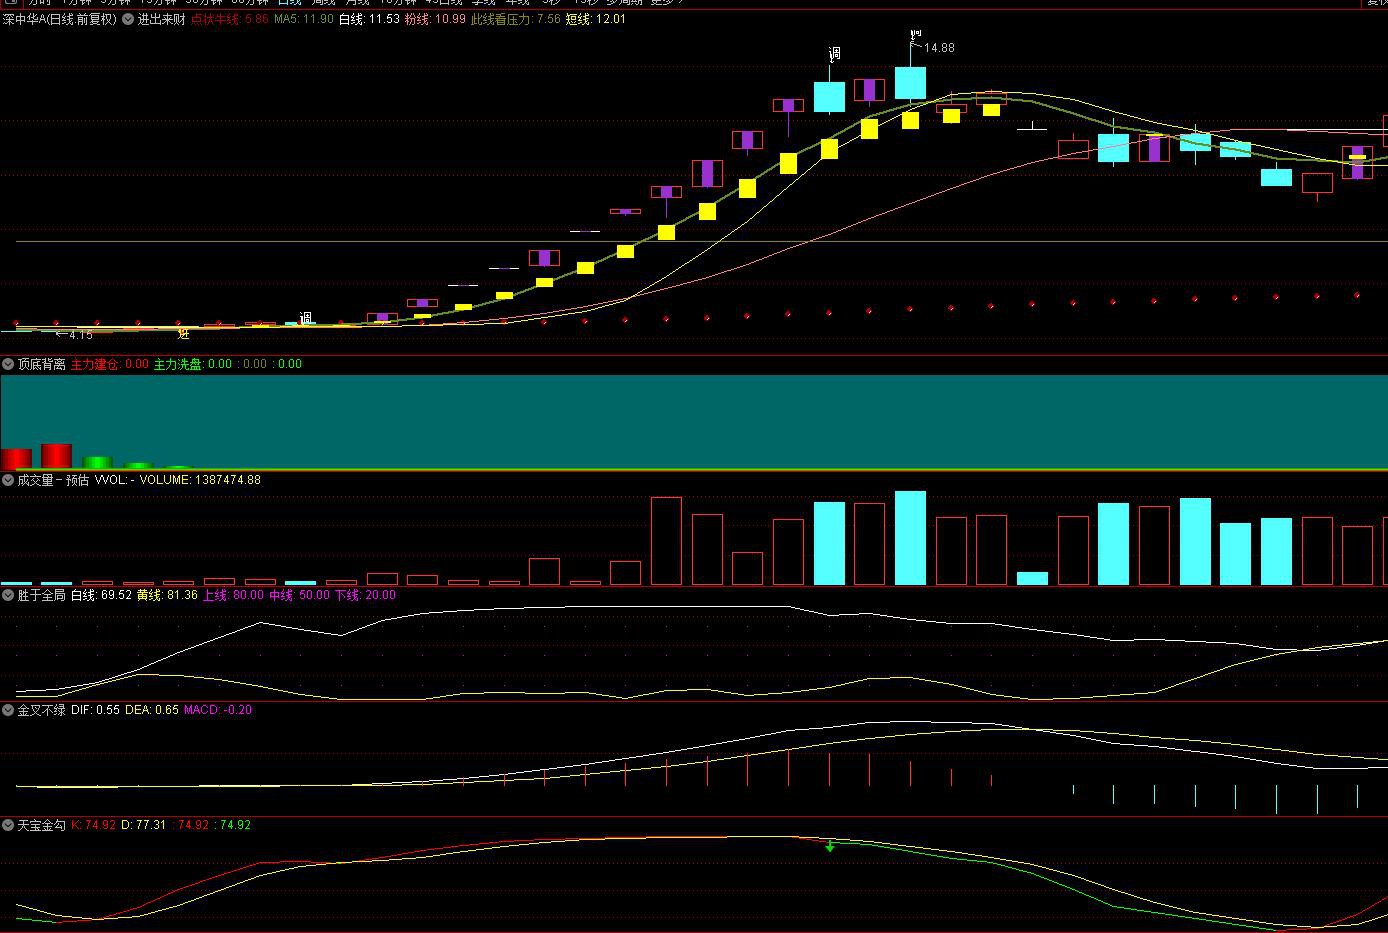Image resolution: width=1388 pixels, height=933 pixels.
Task: Click the 天宝金勾 indicator name
Action: tap(41, 825)
